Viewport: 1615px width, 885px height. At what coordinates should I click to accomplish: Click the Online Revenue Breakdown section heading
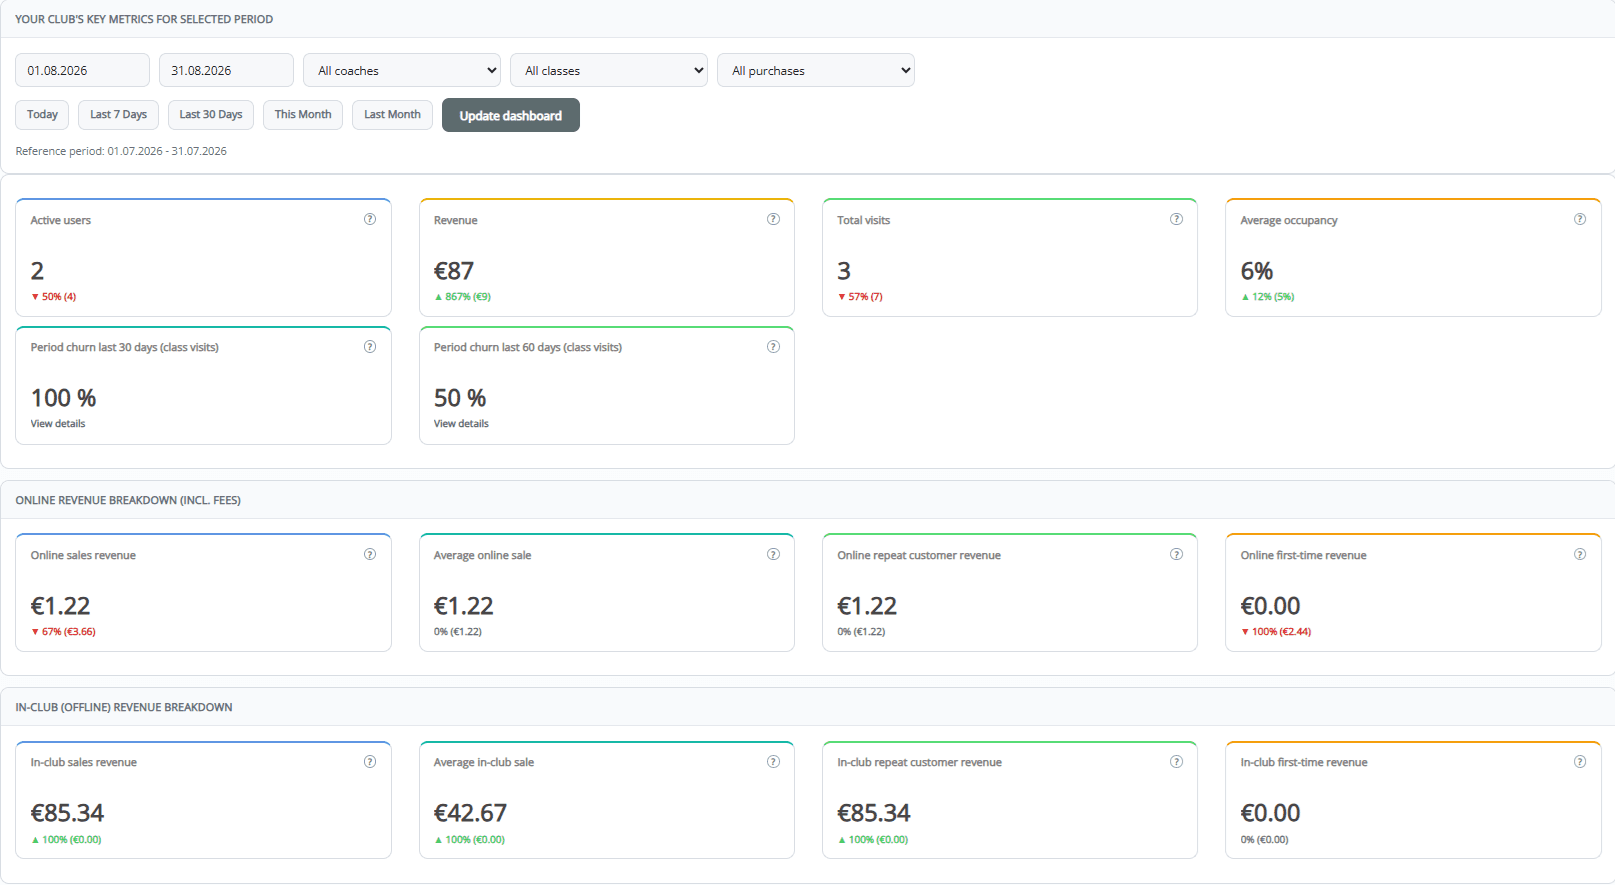pos(128,500)
